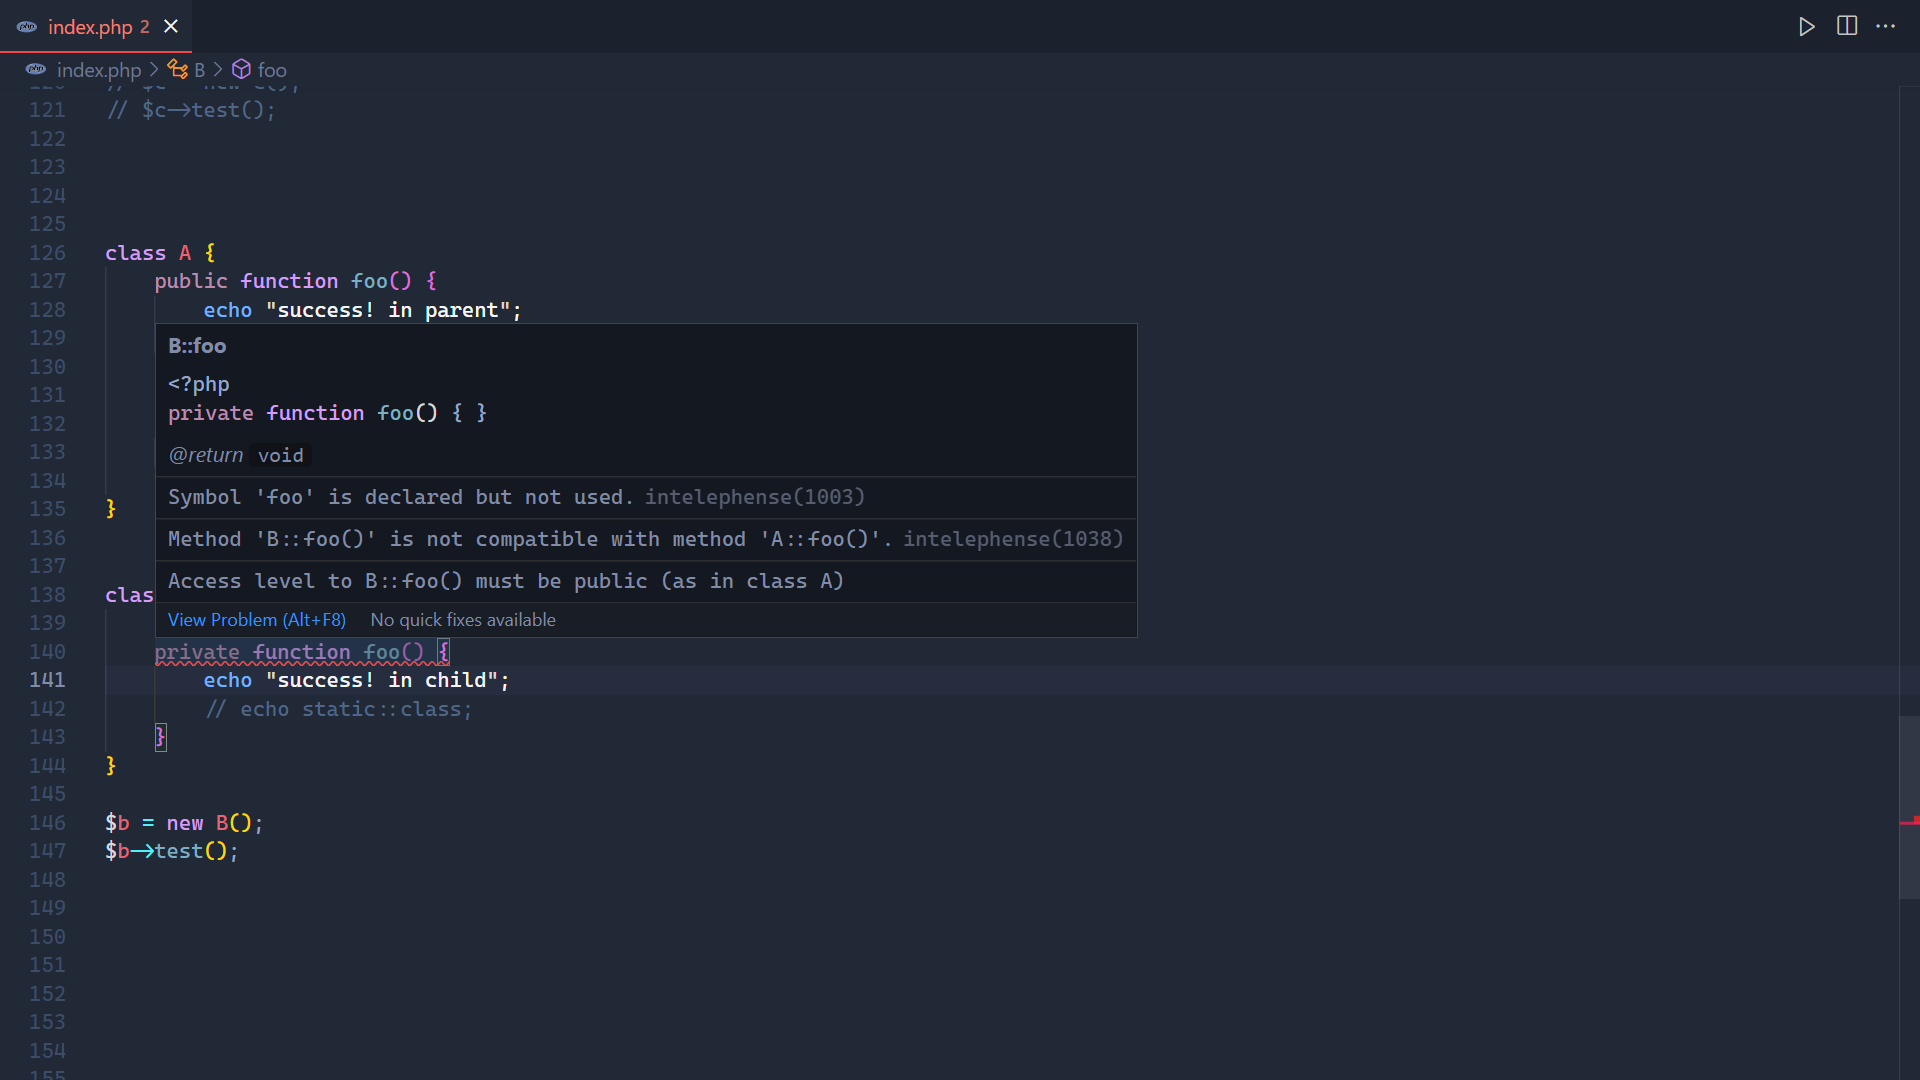
Task: Click the commented '// echo static::class;' line
Action: 339,709
